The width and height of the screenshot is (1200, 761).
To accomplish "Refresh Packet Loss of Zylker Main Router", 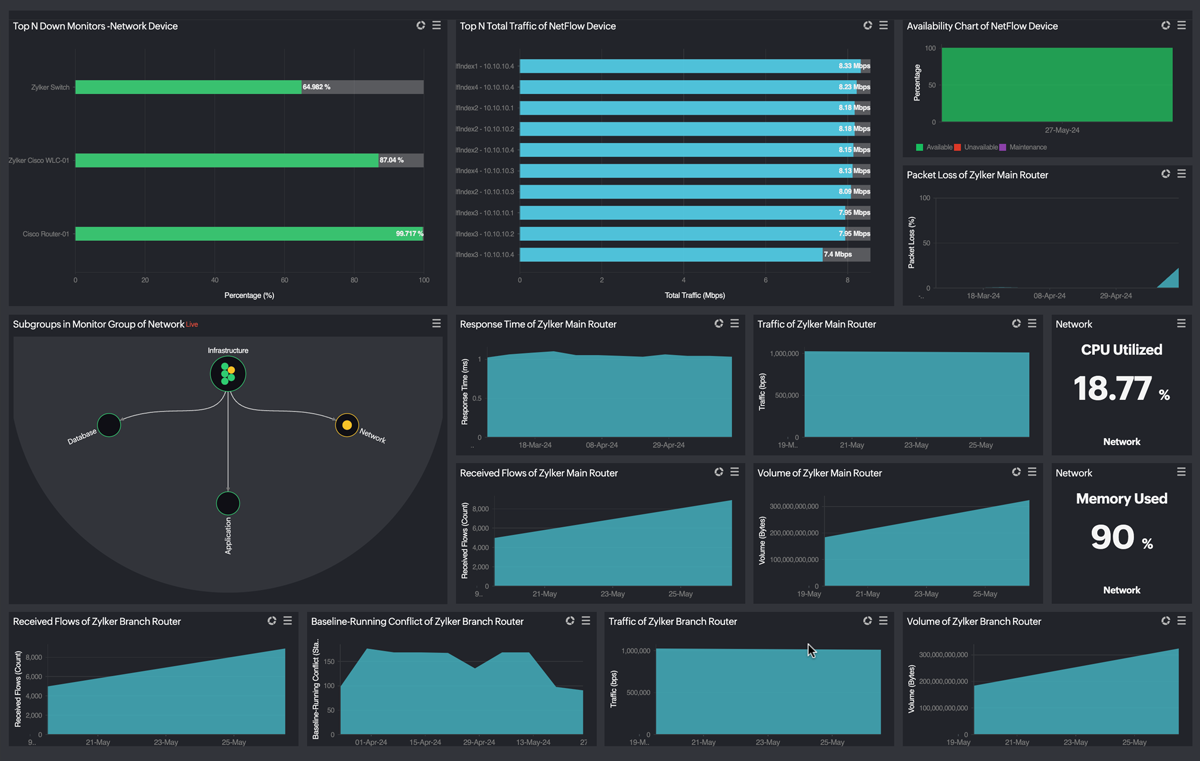I will tap(1166, 174).
